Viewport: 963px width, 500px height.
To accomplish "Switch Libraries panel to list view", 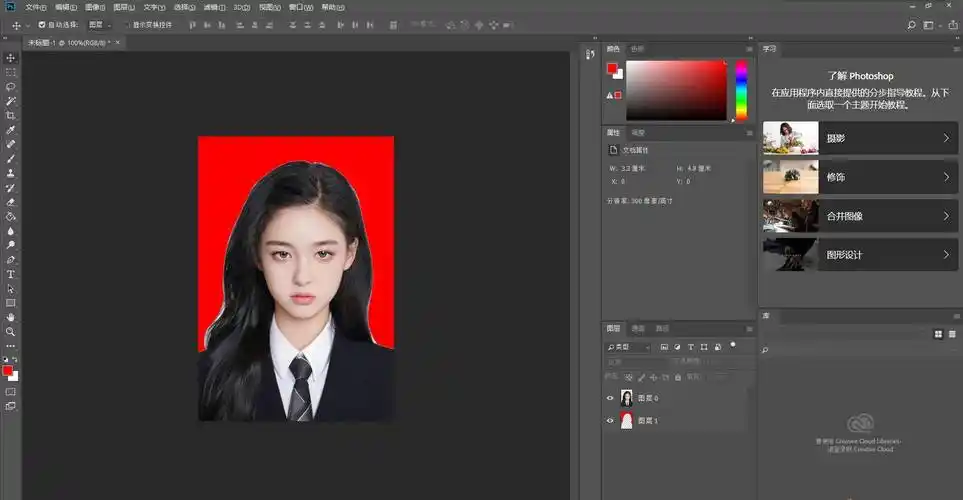I will tap(952, 334).
